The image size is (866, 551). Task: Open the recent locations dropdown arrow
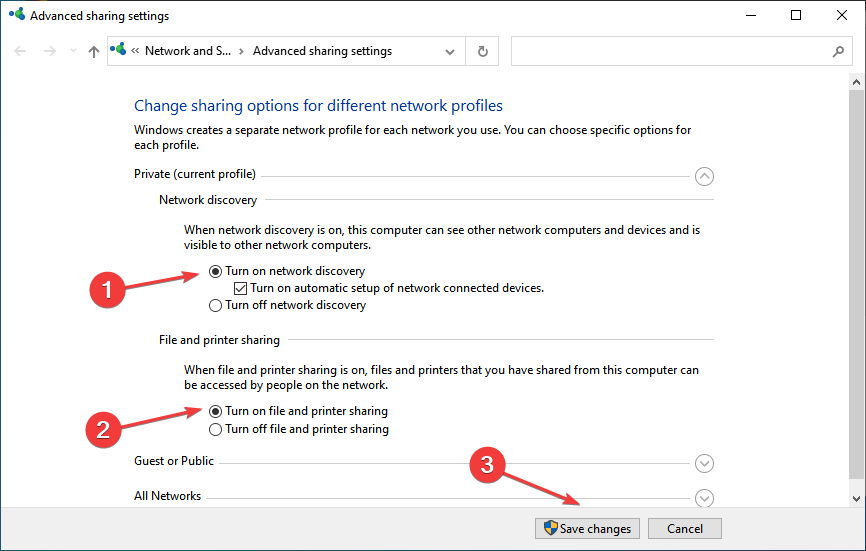(71, 52)
